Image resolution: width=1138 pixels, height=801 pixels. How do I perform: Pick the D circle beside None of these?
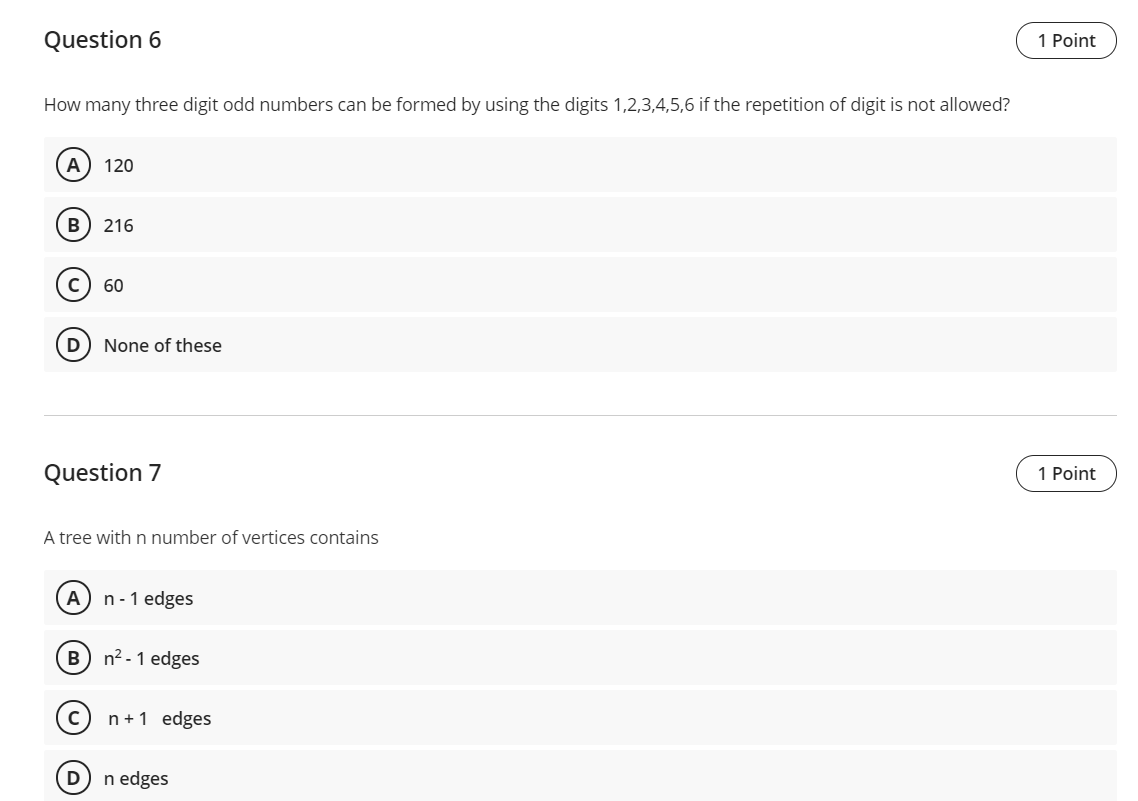[x=72, y=345]
